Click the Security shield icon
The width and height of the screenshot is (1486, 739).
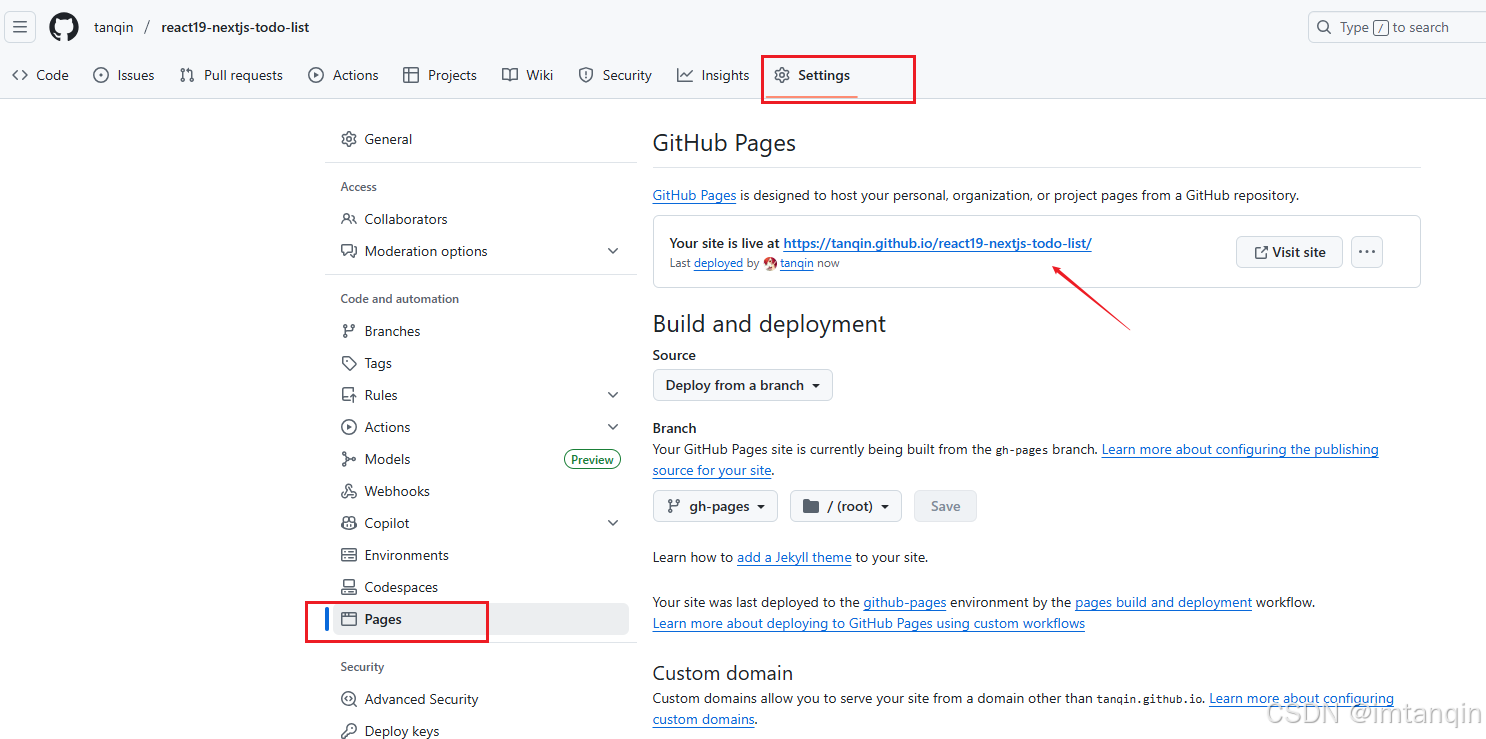point(586,75)
